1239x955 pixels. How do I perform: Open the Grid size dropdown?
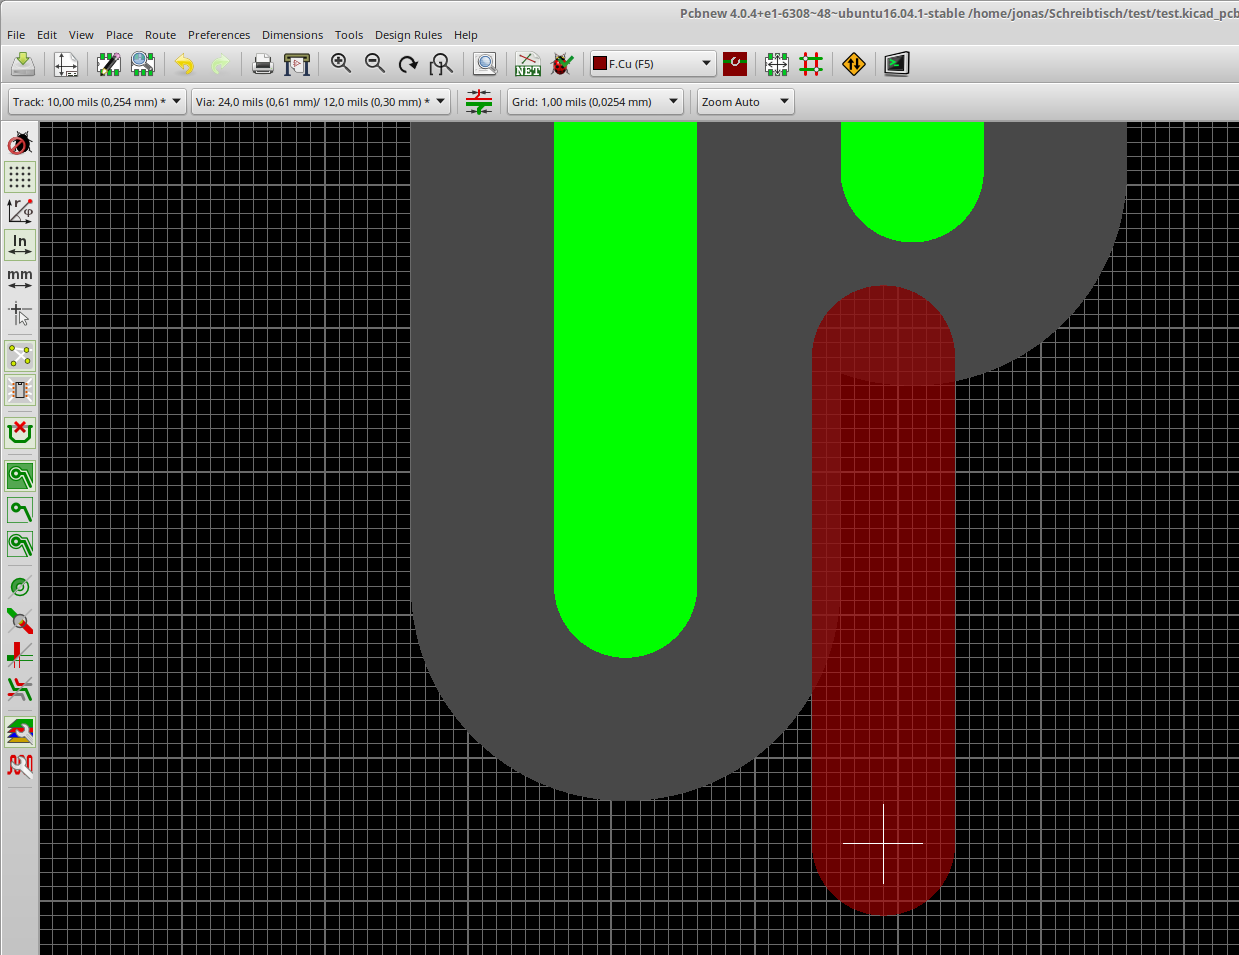[x=596, y=102]
